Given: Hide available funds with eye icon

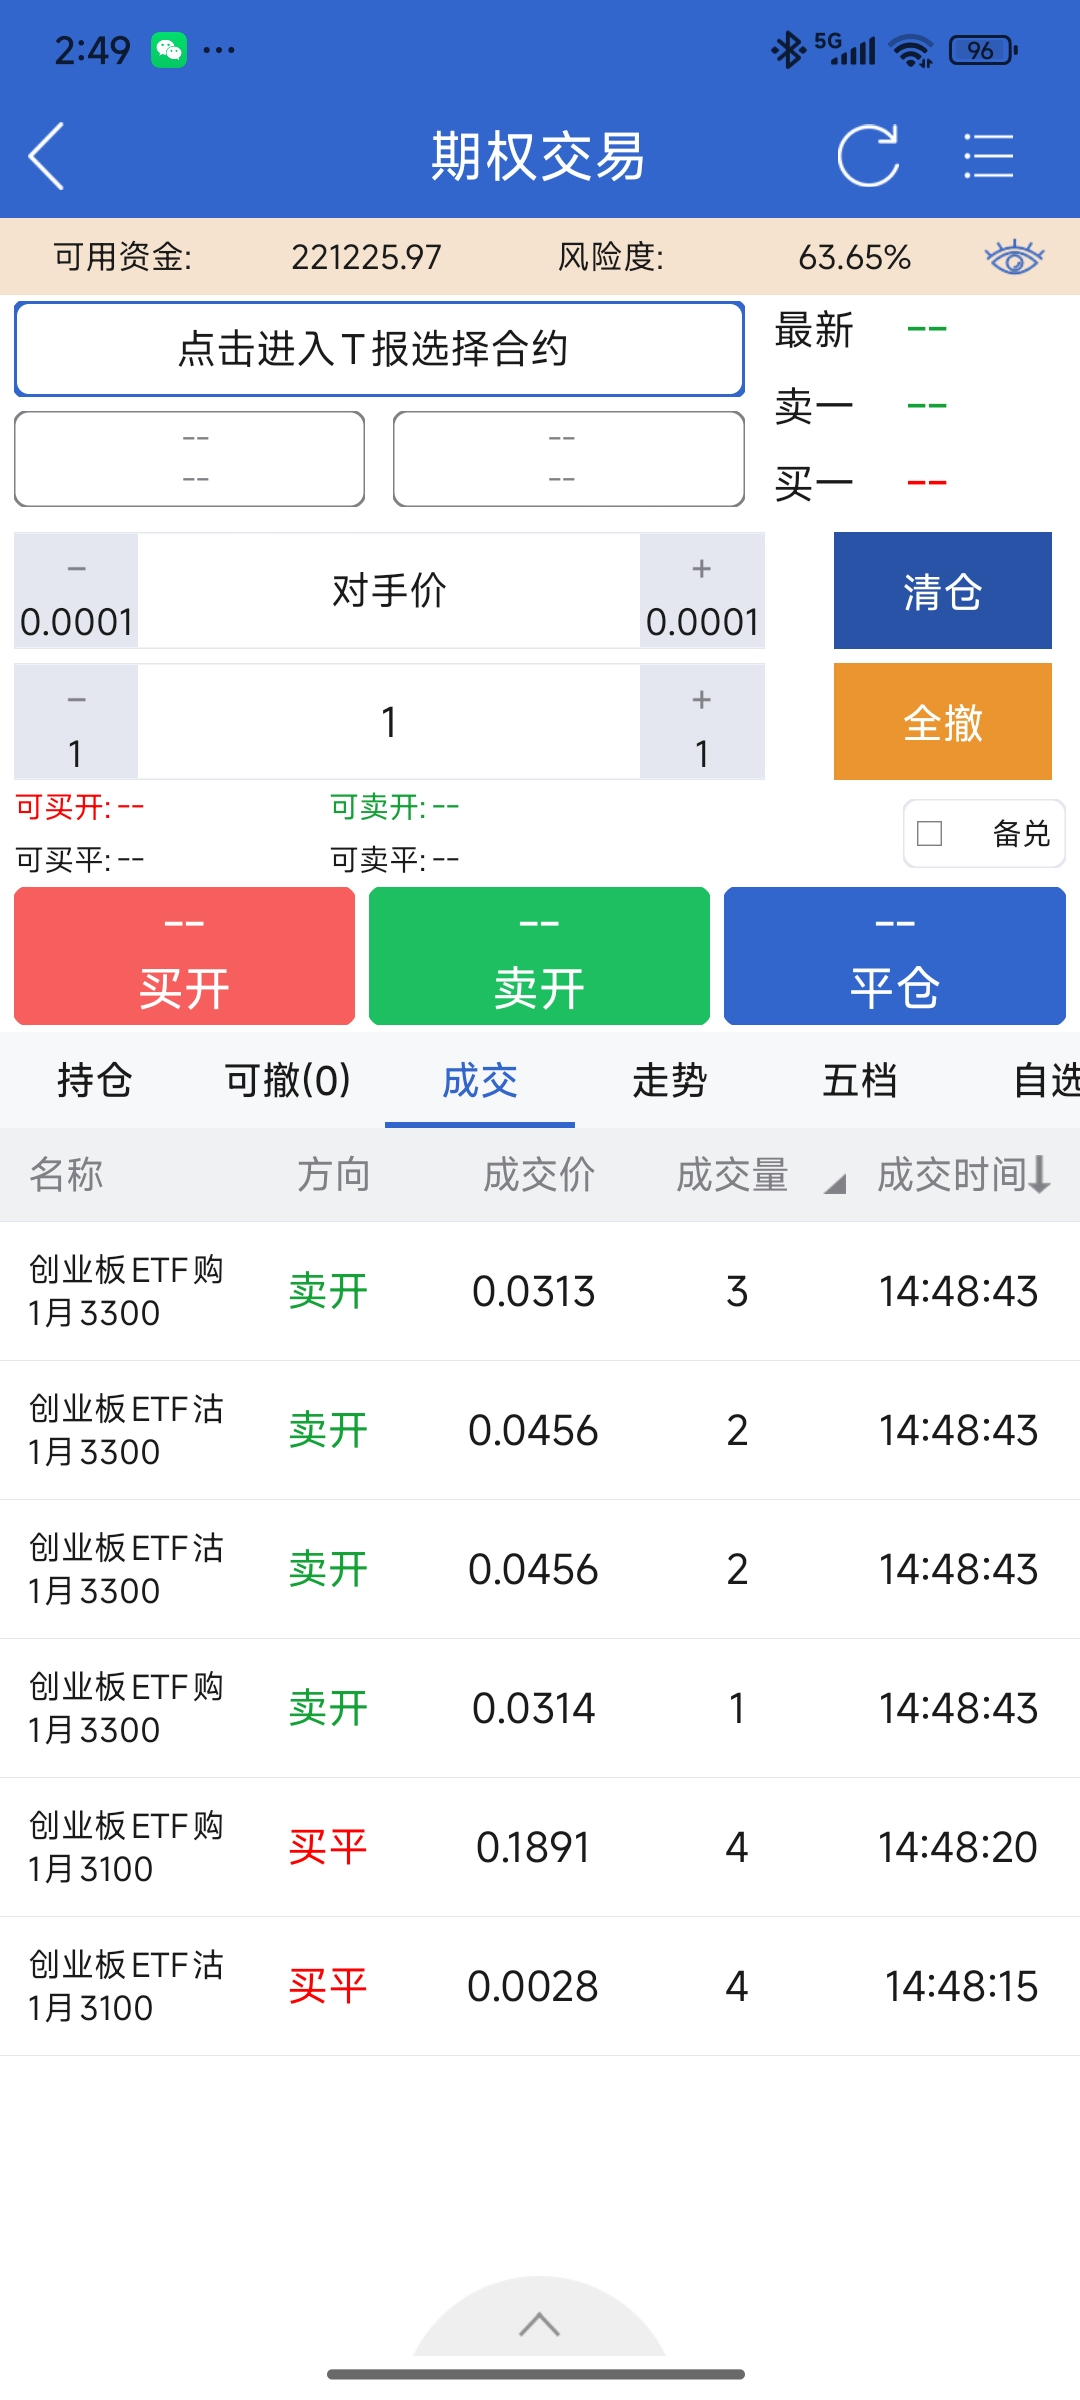Looking at the screenshot, I should point(1013,257).
